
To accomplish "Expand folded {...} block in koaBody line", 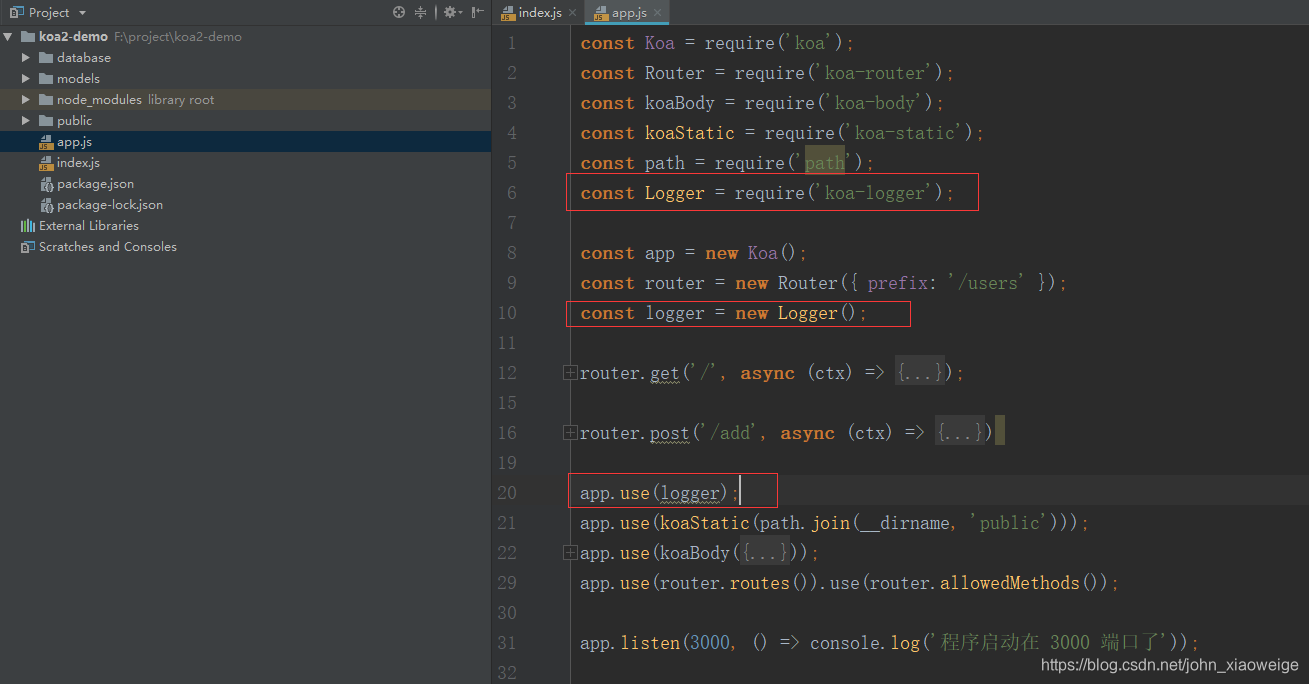I will pyautogui.click(x=765, y=553).
